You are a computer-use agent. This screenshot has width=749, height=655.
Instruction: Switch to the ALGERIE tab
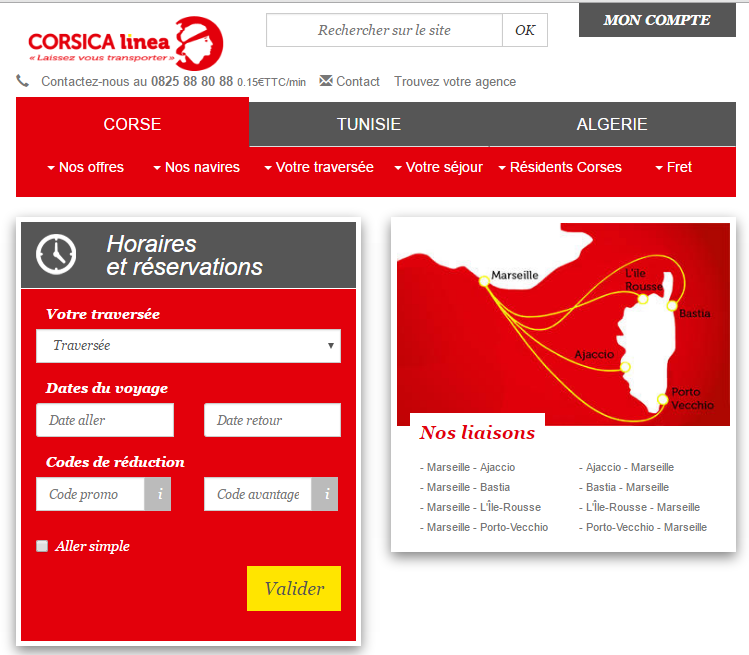click(x=612, y=124)
